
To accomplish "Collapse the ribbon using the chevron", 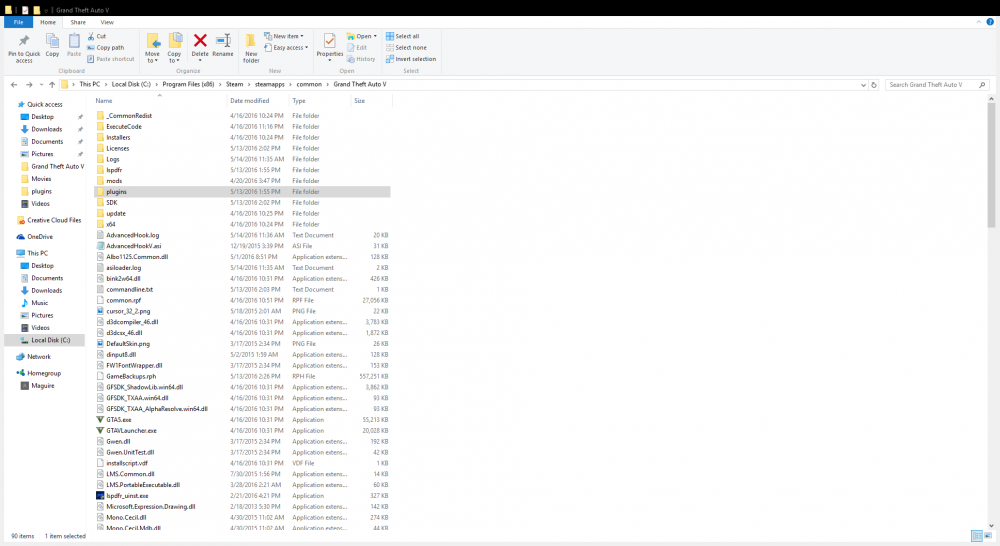I will 979,22.
